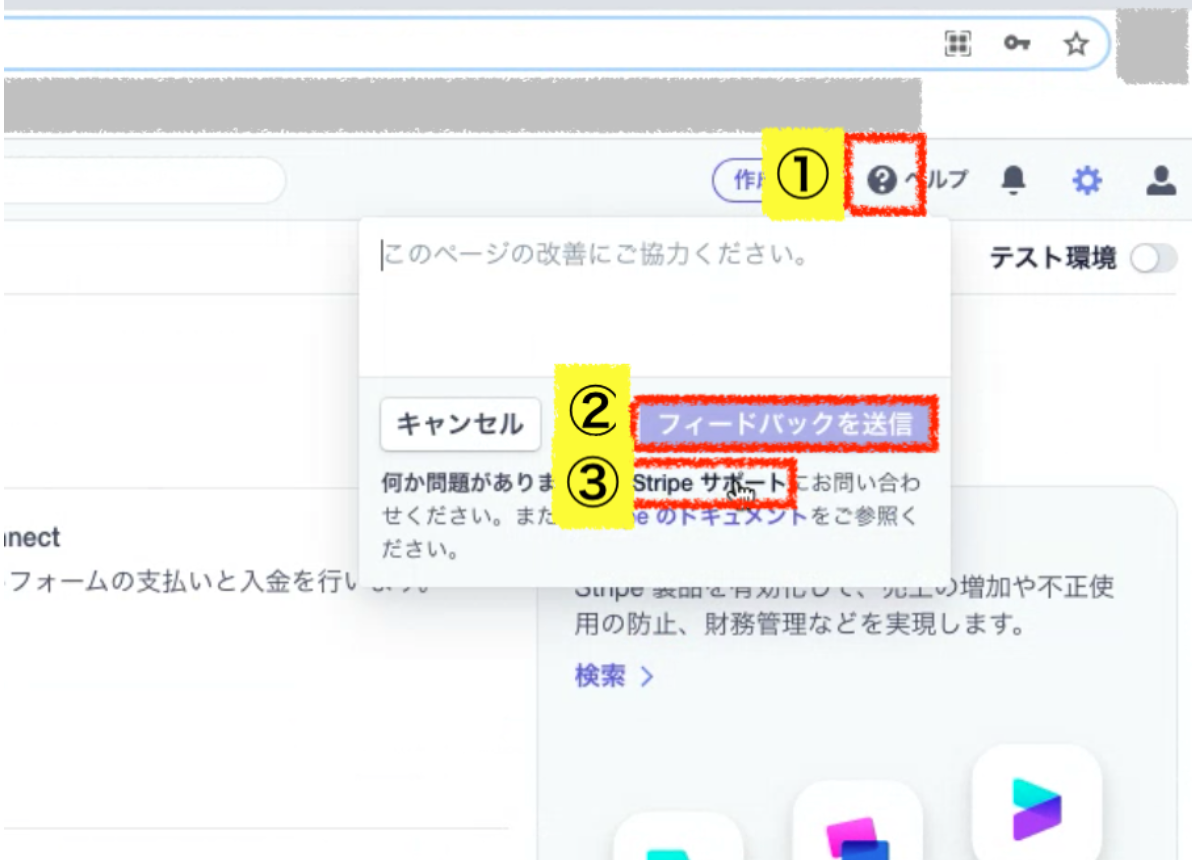Open notifications with the bell icon
The height and width of the screenshot is (860, 1192).
(x=1014, y=180)
